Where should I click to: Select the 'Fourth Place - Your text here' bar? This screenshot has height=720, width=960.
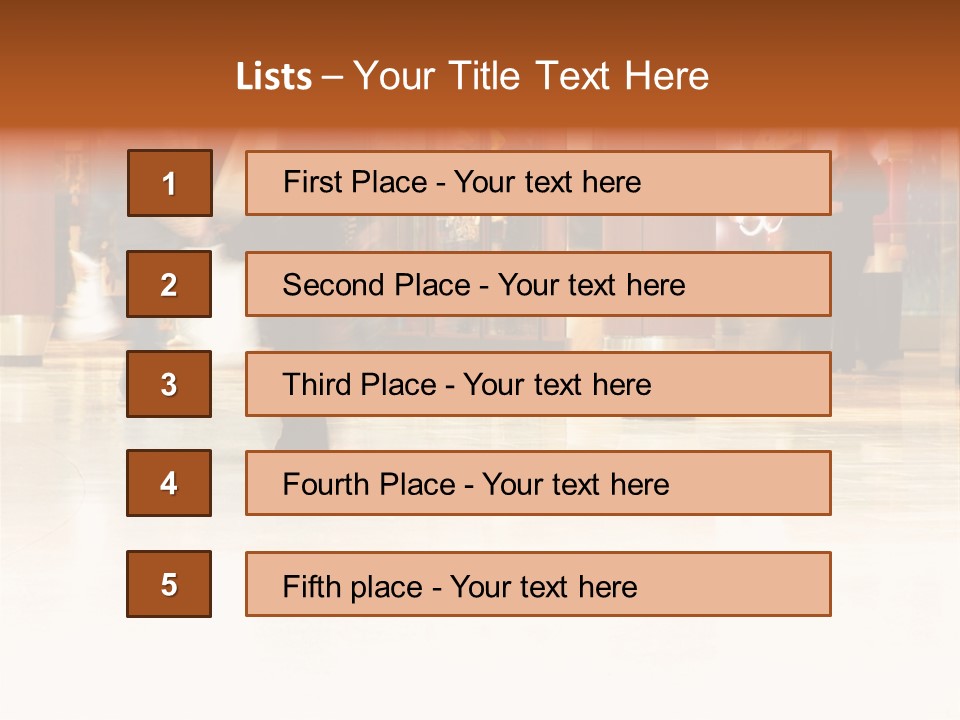click(538, 483)
